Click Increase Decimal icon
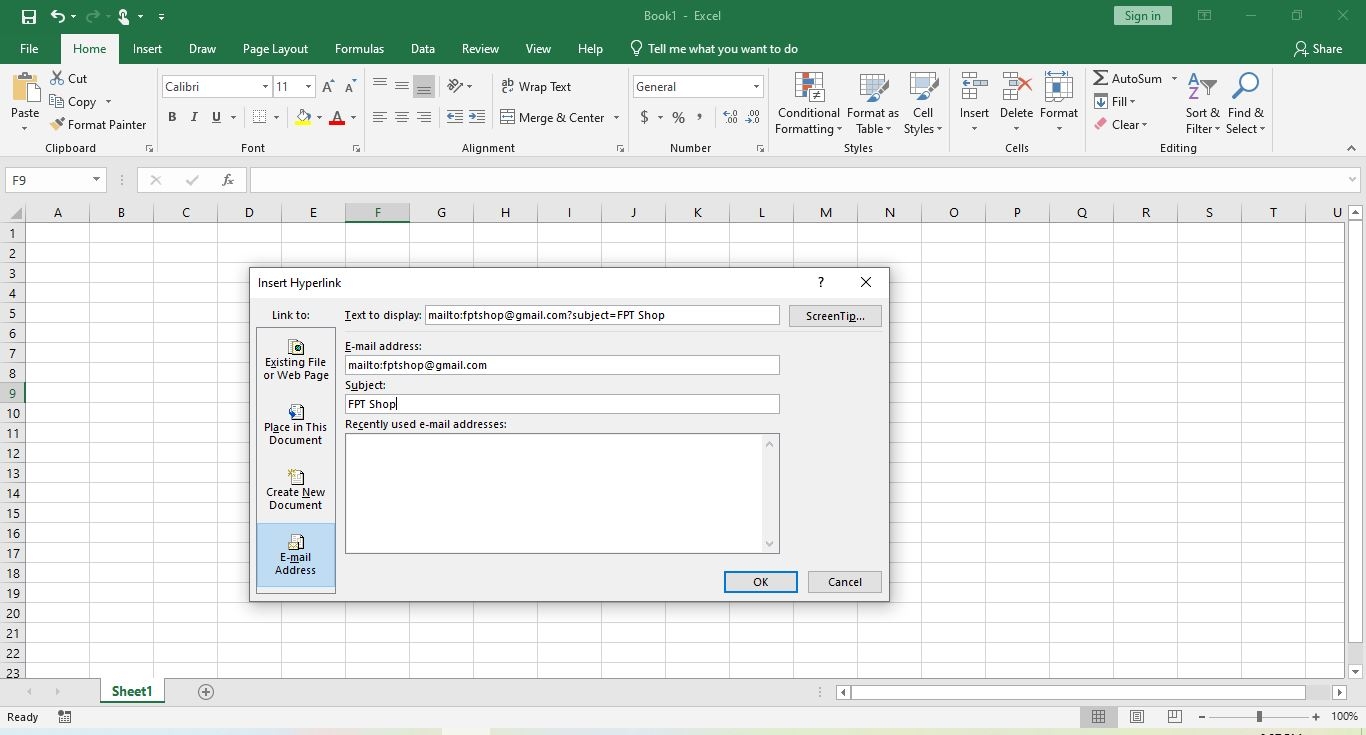This screenshot has width=1366, height=735. [730, 117]
